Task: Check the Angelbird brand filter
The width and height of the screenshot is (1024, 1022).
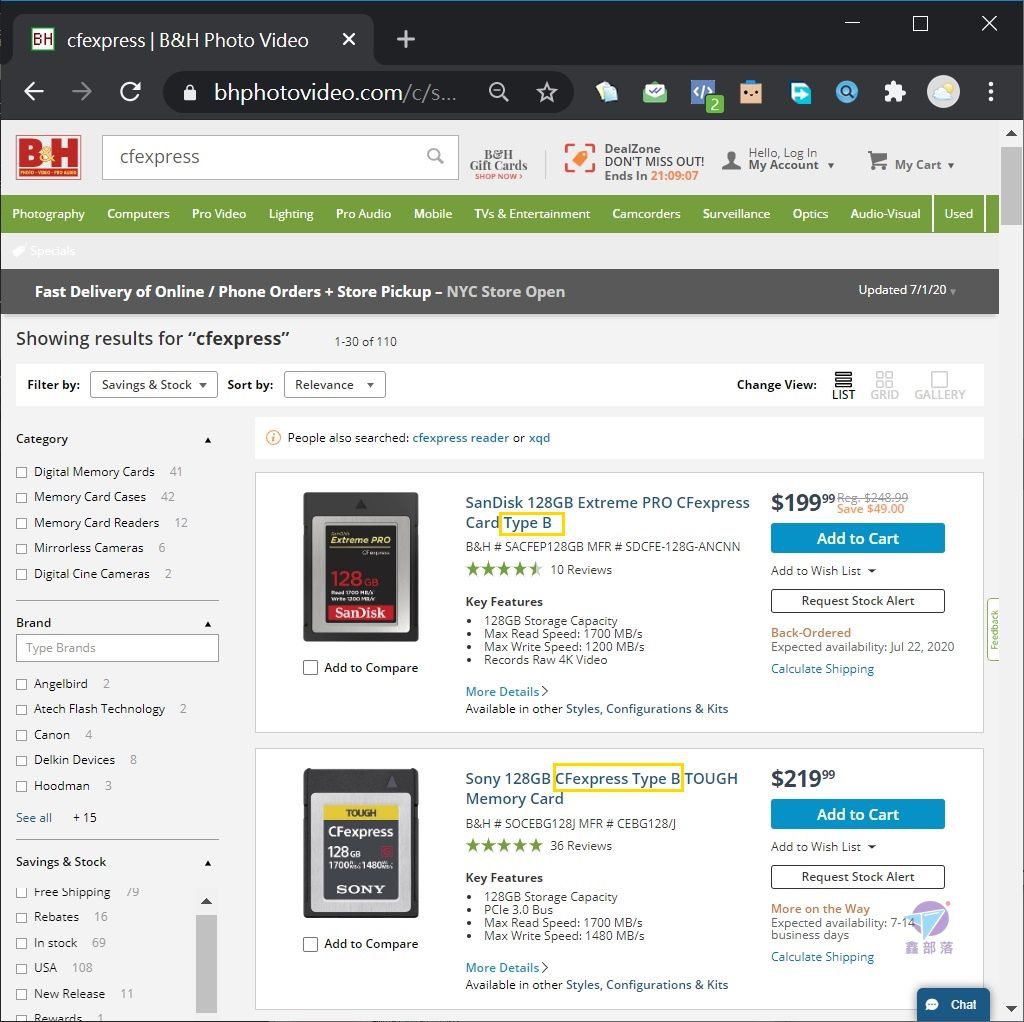Action: [x=22, y=684]
